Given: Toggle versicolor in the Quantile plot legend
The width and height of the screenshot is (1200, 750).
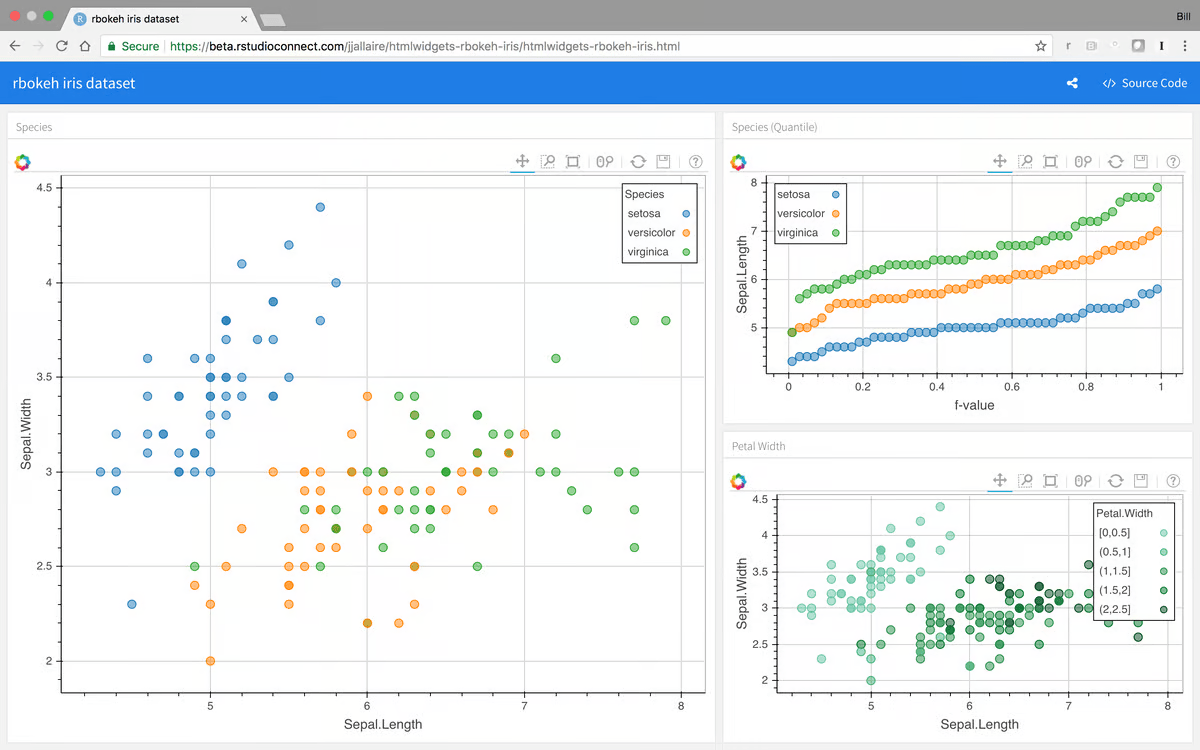Looking at the screenshot, I should [799, 214].
